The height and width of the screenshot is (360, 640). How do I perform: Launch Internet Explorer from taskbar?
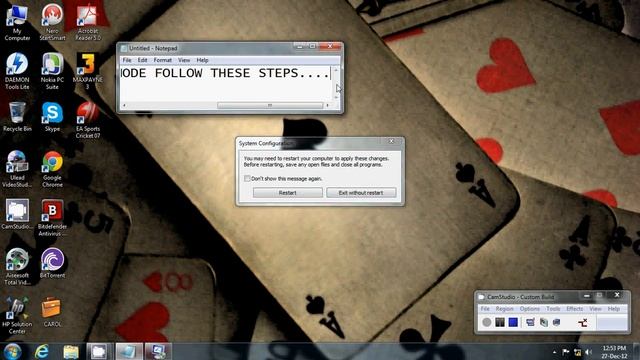pos(42,351)
